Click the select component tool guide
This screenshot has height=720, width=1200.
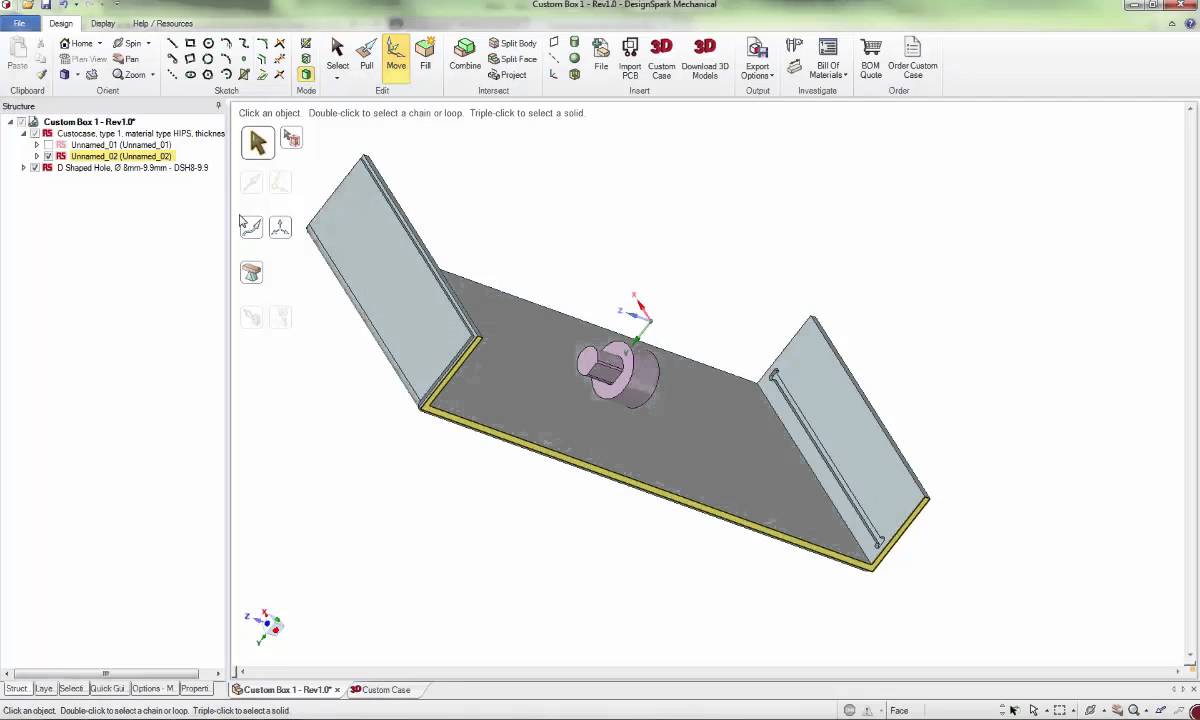[x=291, y=139]
